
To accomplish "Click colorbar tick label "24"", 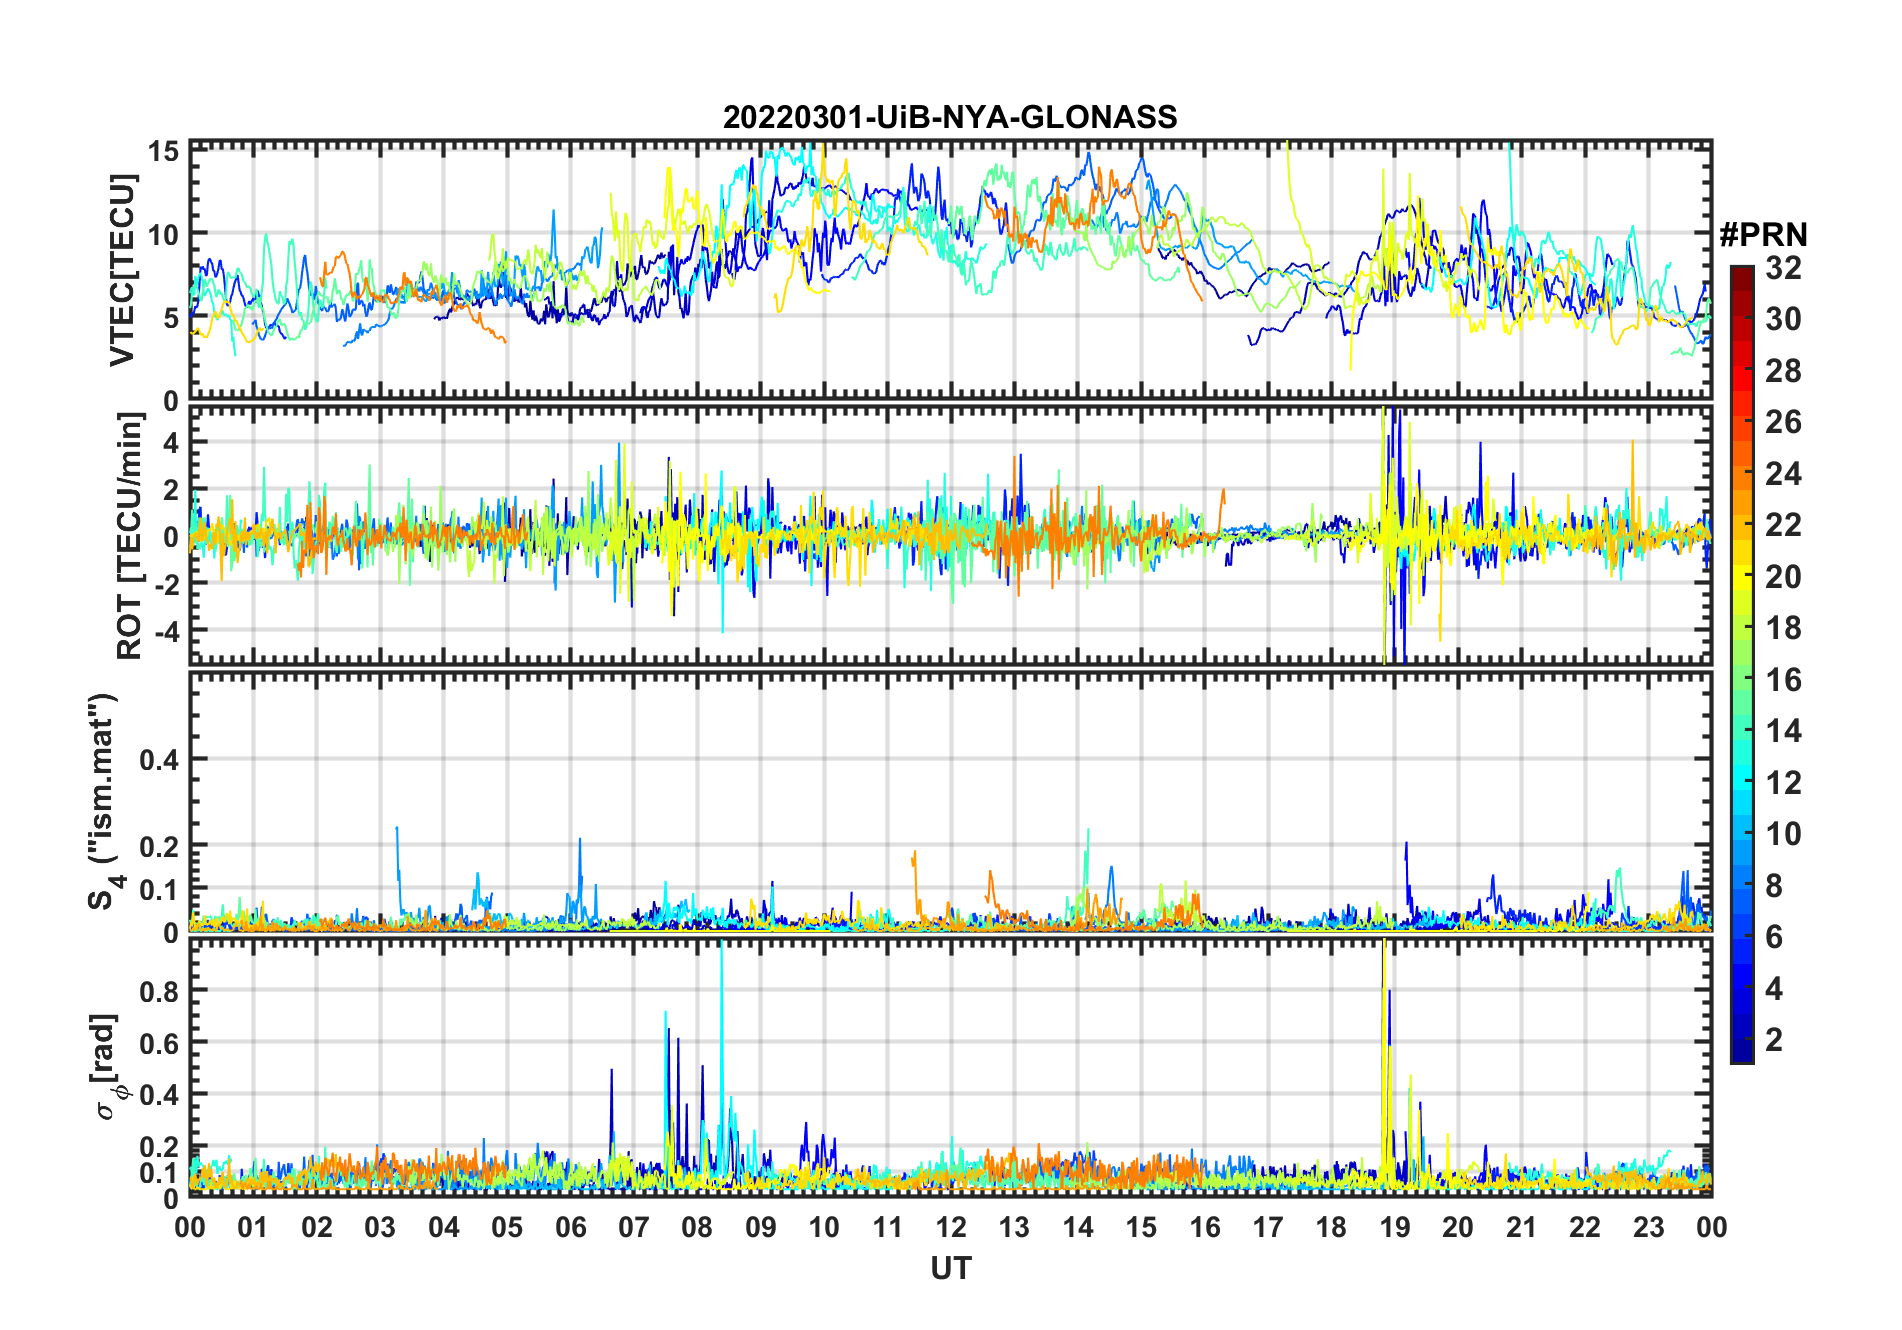I will (x=1783, y=474).
